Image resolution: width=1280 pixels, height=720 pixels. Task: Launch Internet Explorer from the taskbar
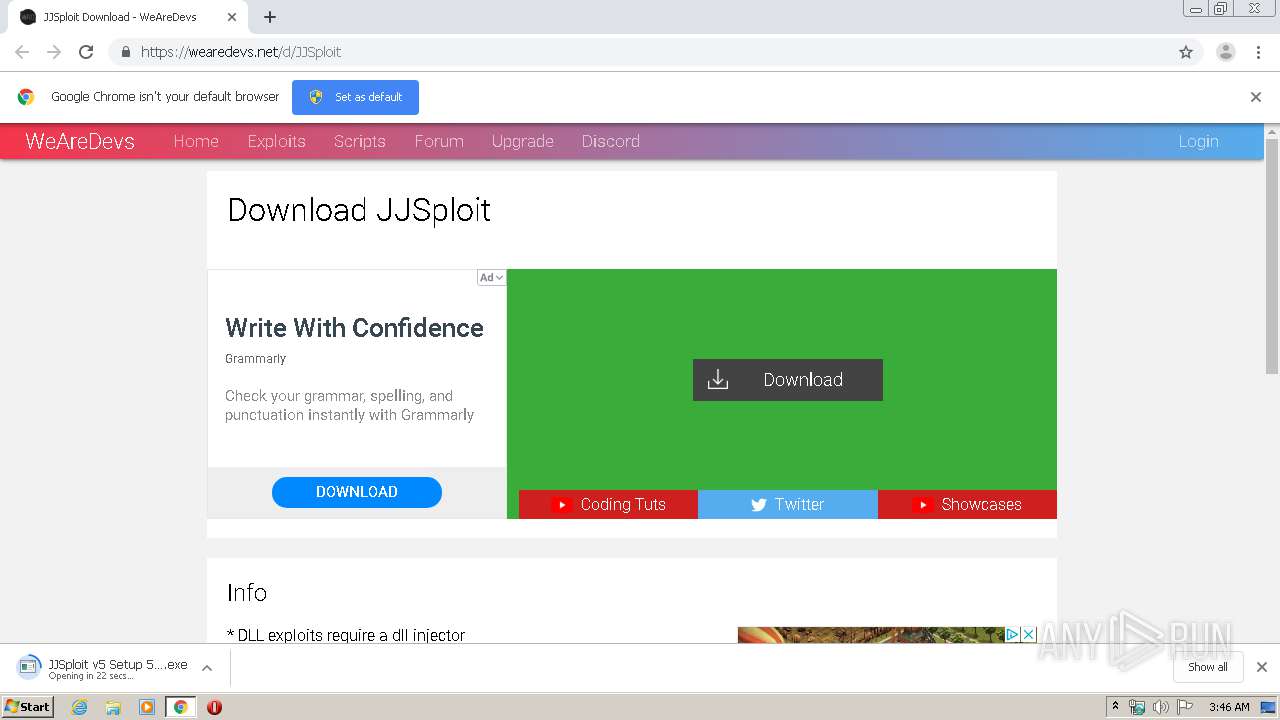click(x=79, y=707)
